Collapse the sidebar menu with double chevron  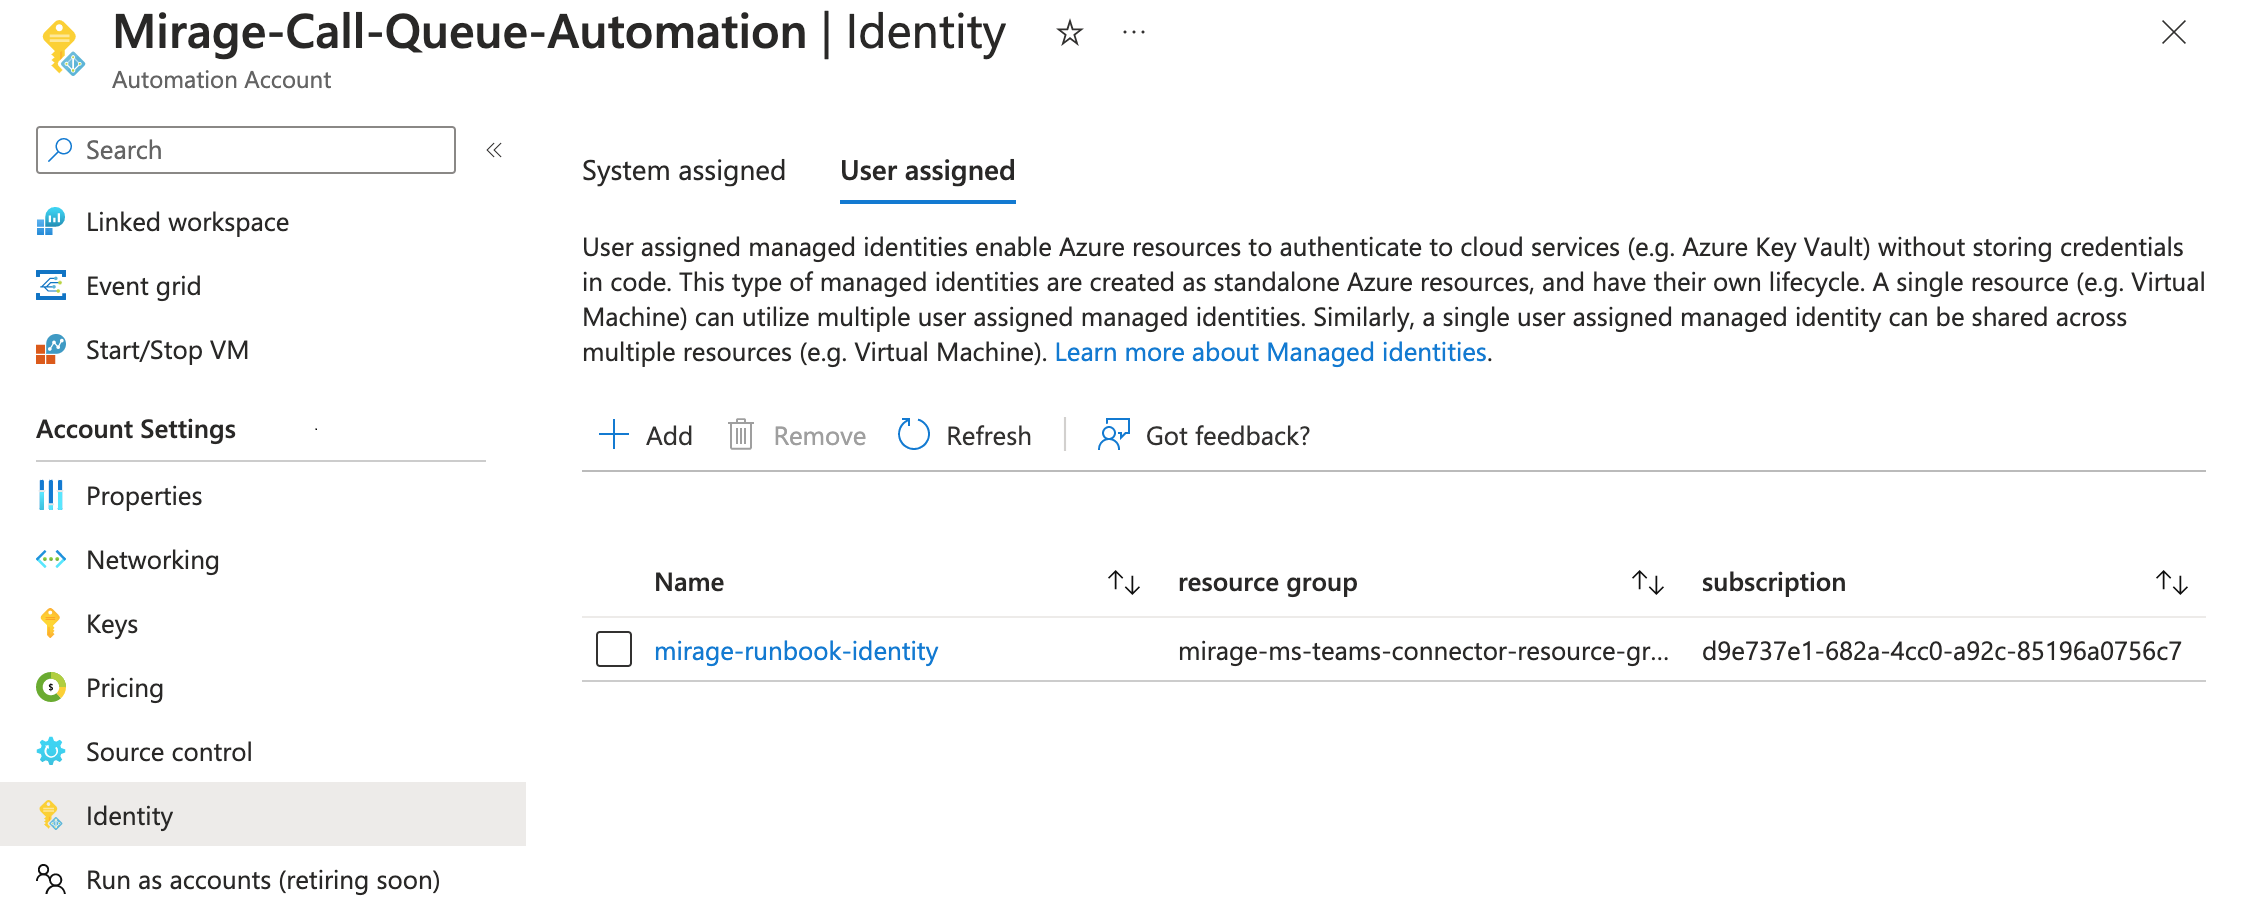pyautogui.click(x=494, y=150)
